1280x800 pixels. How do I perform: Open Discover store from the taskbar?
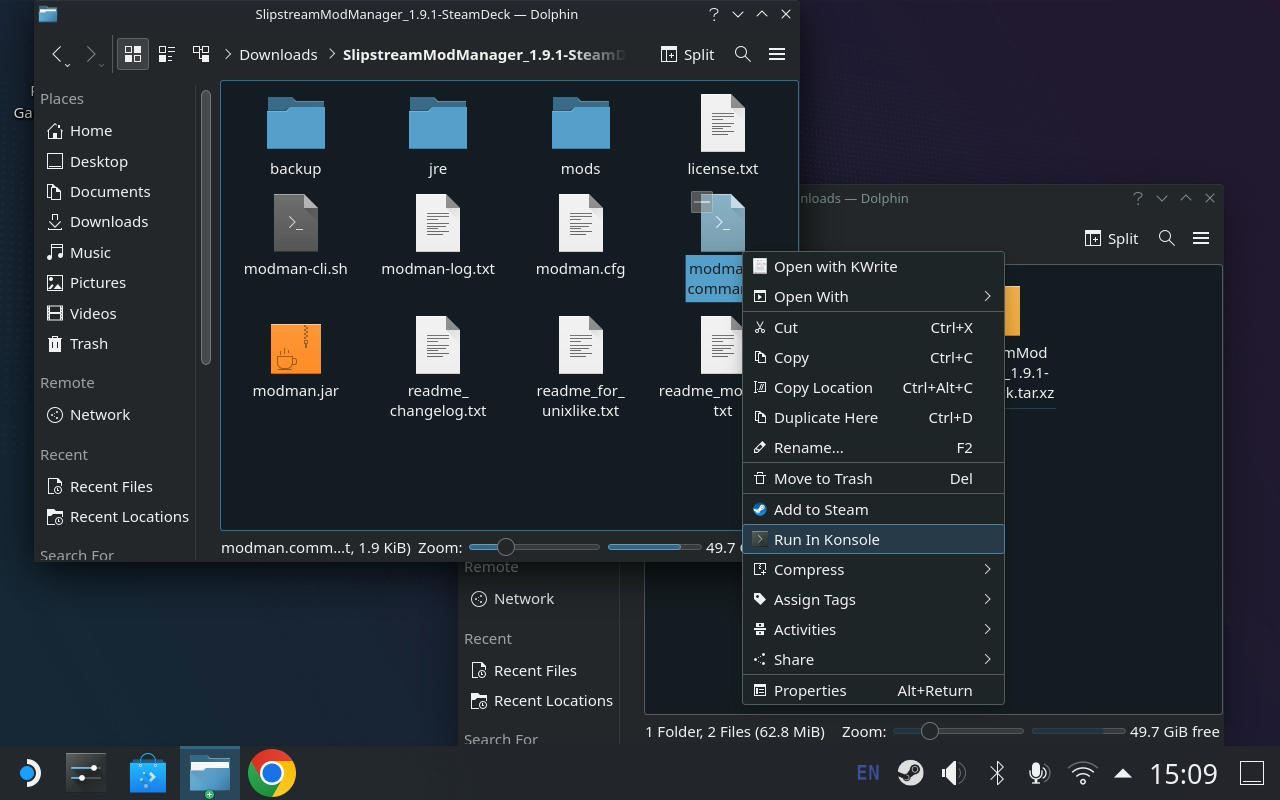coord(148,773)
